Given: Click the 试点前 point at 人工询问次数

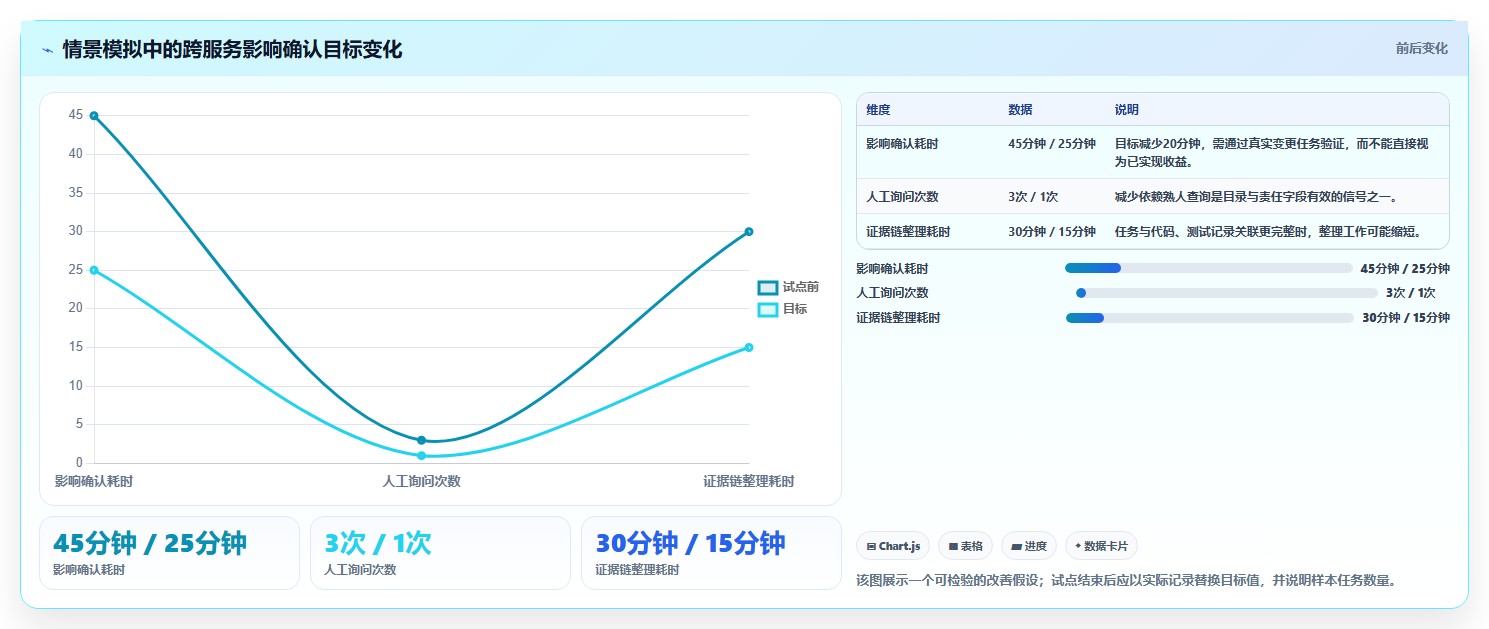Looking at the screenshot, I should [x=421, y=440].
